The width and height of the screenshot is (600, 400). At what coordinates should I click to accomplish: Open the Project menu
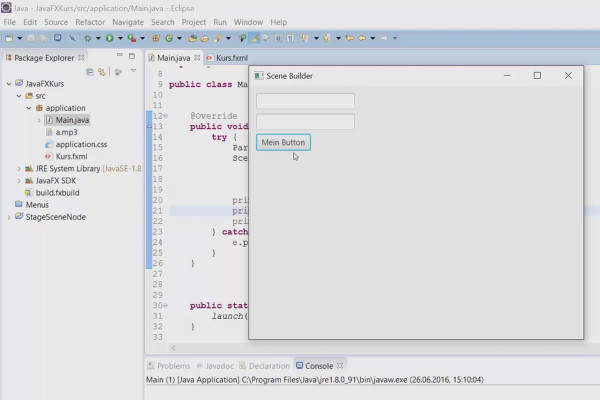click(x=194, y=22)
